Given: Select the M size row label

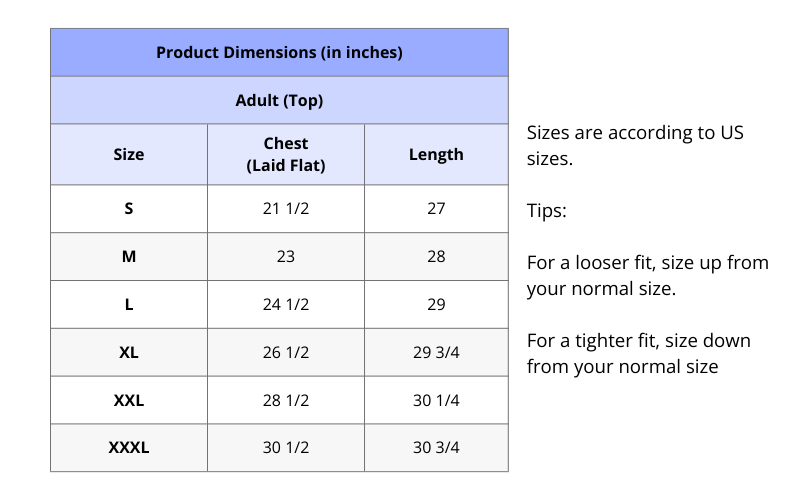Looking at the screenshot, I should point(129,257).
